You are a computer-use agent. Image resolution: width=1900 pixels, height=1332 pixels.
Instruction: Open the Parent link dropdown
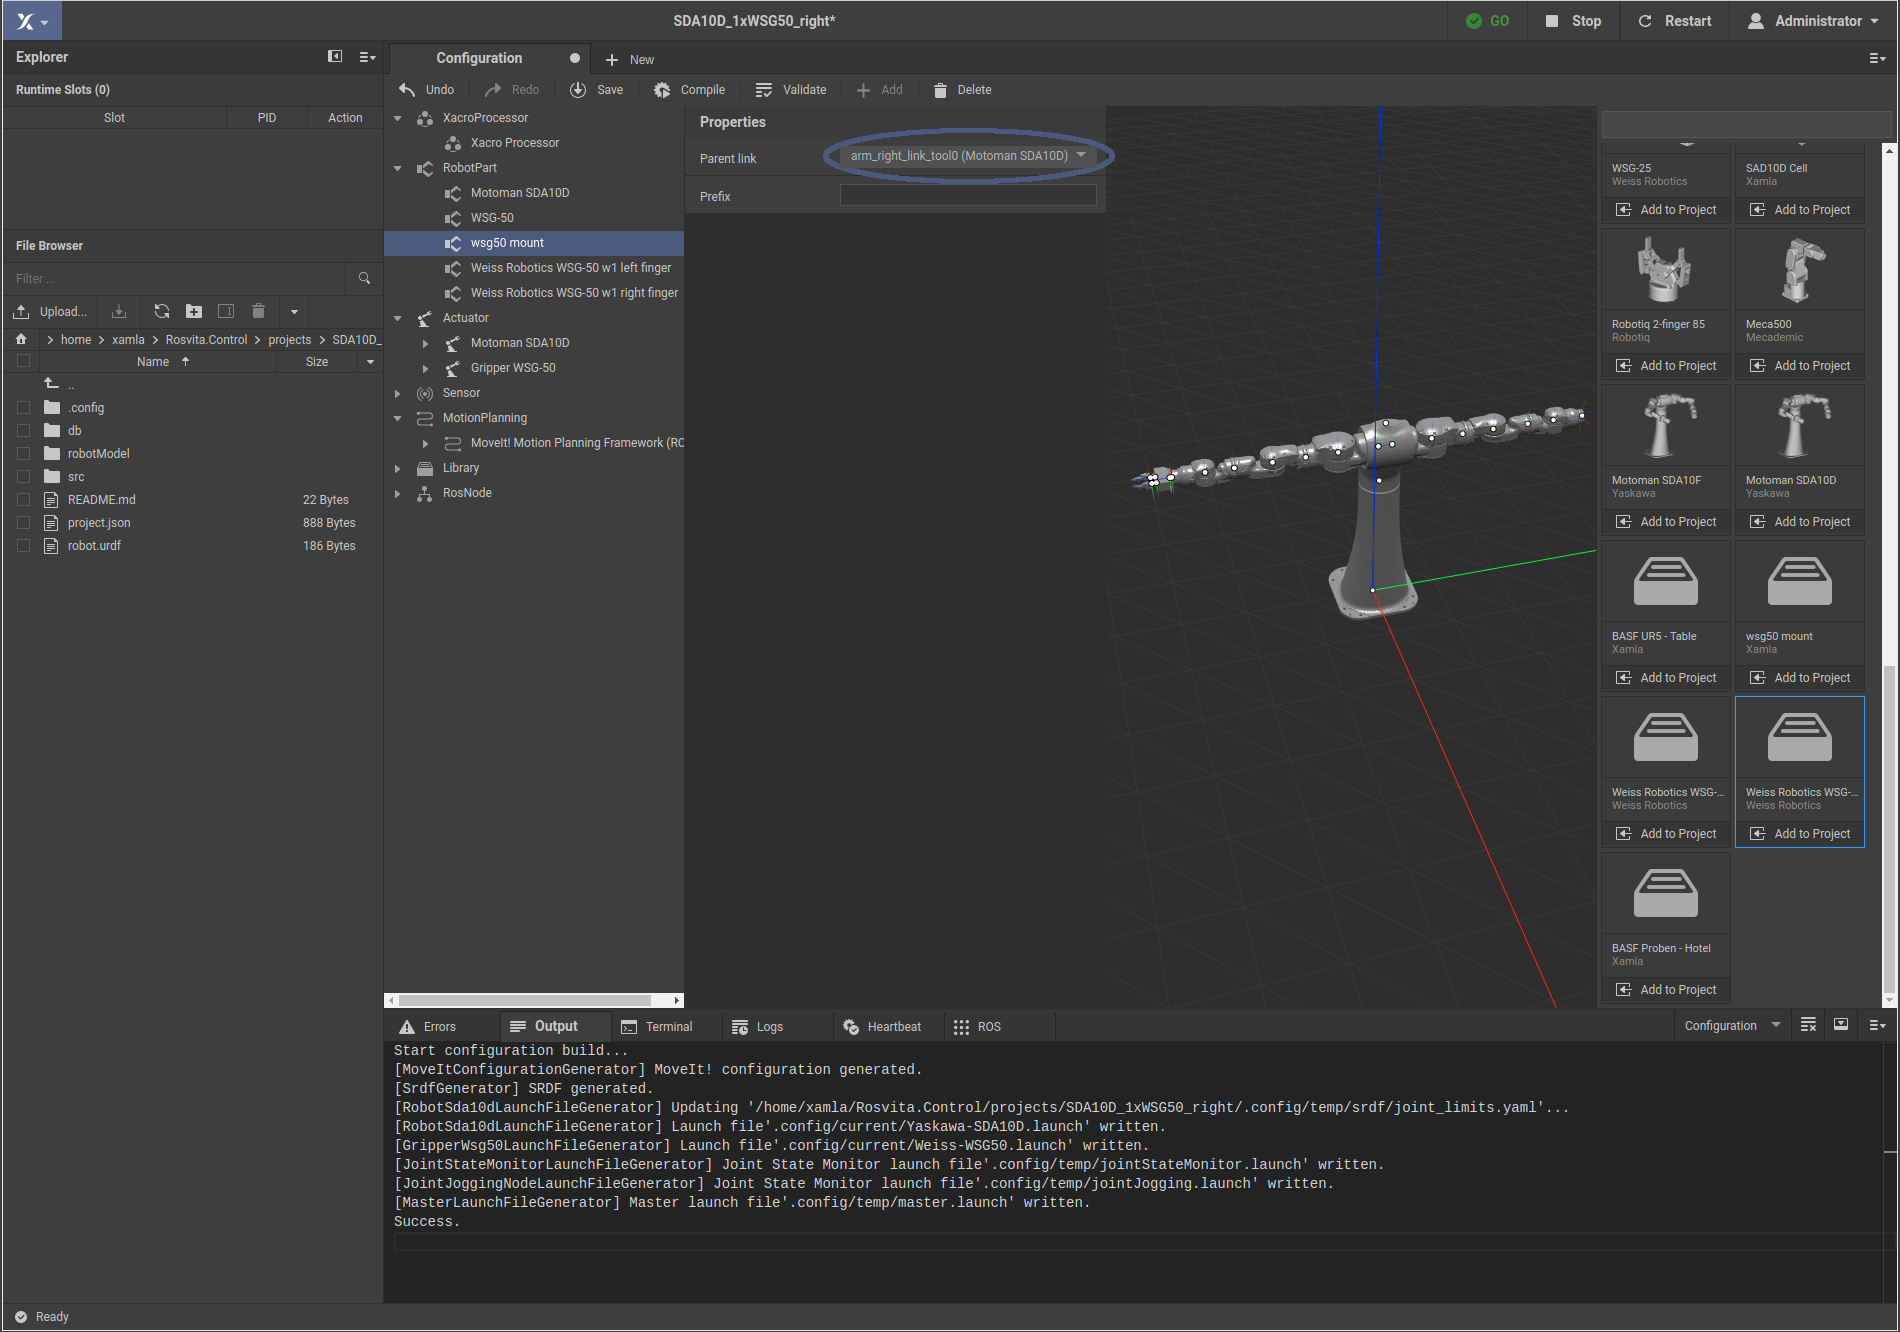pyautogui.click(x=967, y=156)
